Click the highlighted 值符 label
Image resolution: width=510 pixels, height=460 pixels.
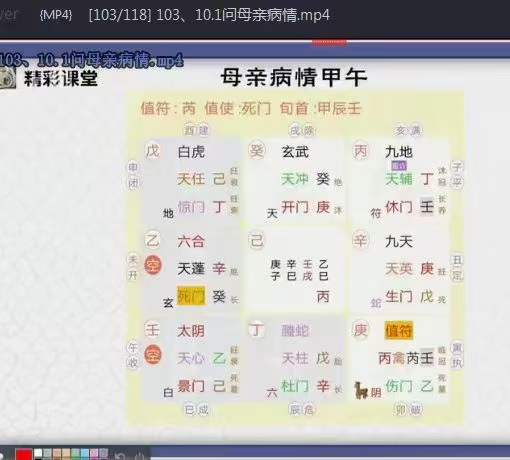pos(399,331)
